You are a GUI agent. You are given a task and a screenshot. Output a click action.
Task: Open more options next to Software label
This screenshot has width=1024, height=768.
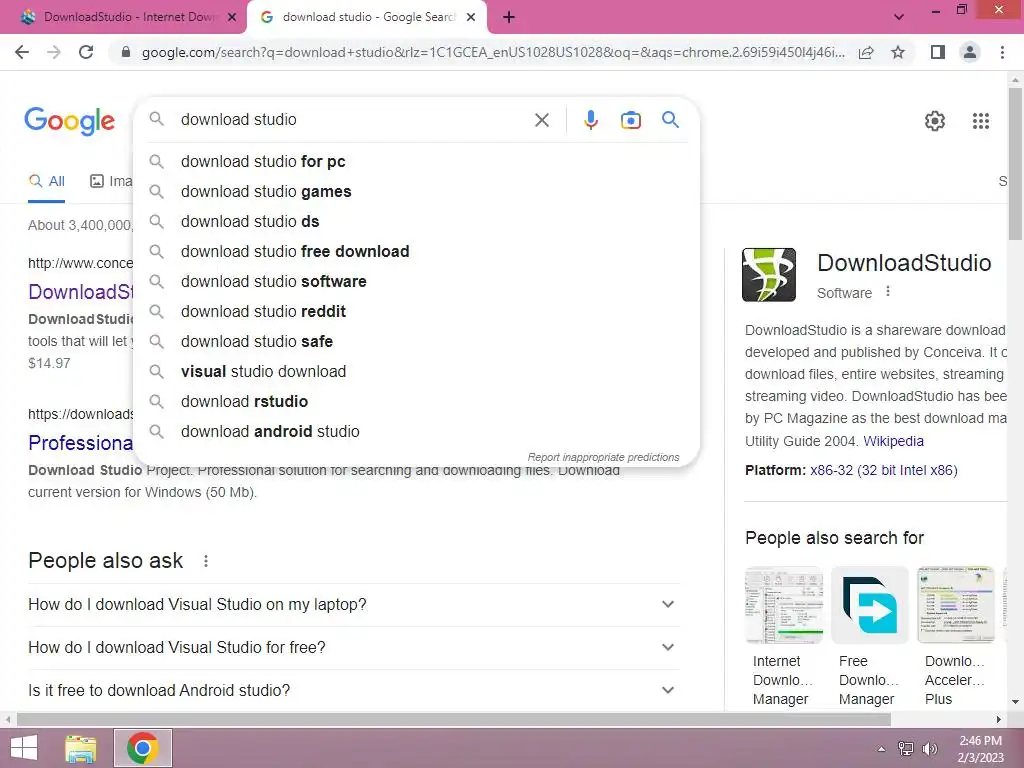click(x=888, y=291)
